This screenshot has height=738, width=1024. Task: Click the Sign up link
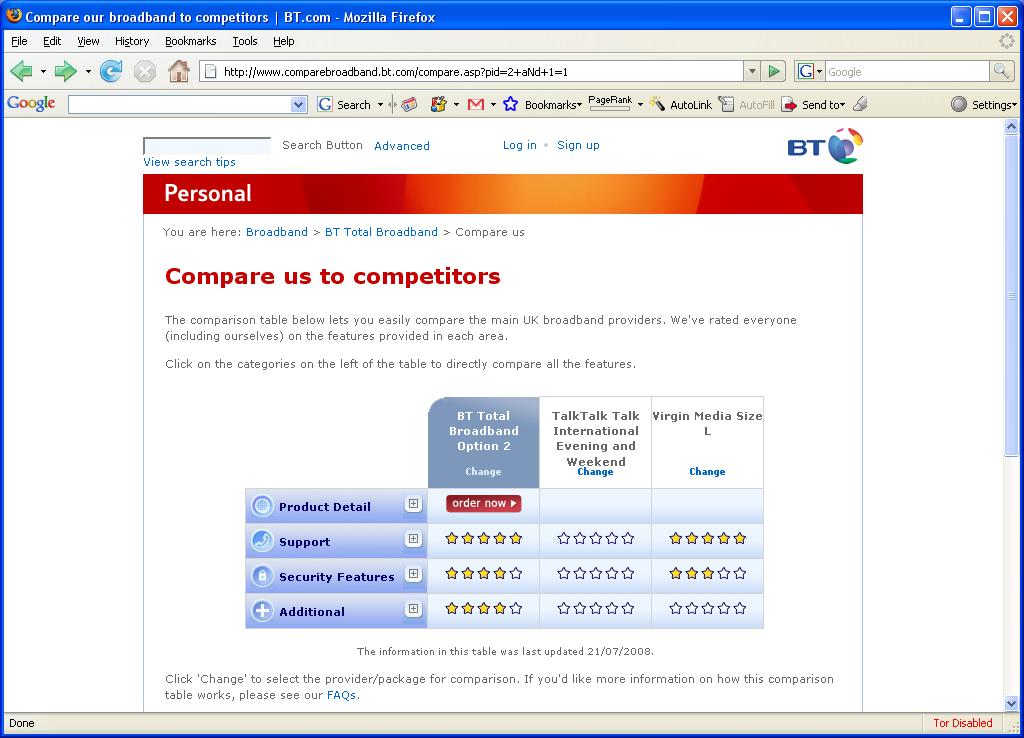[578, 145]
